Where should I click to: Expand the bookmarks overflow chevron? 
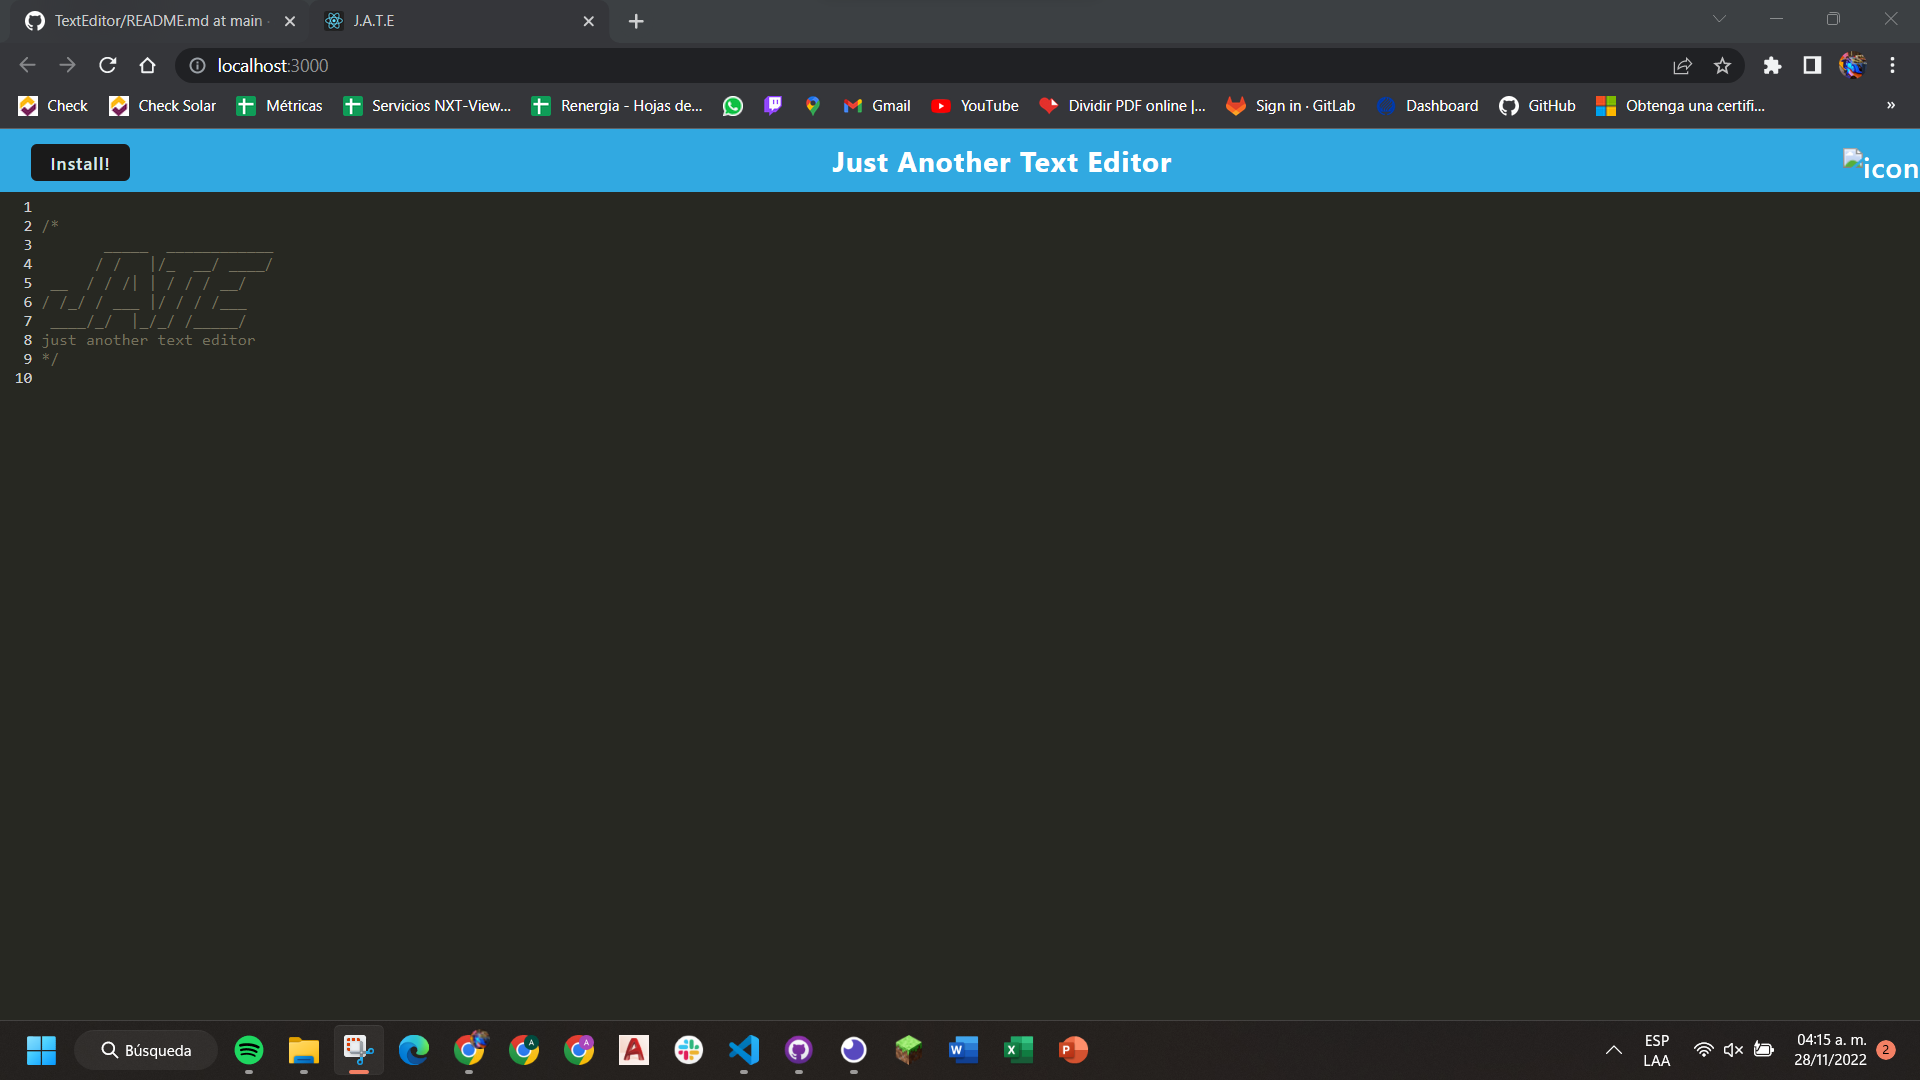click(1892, 105)
